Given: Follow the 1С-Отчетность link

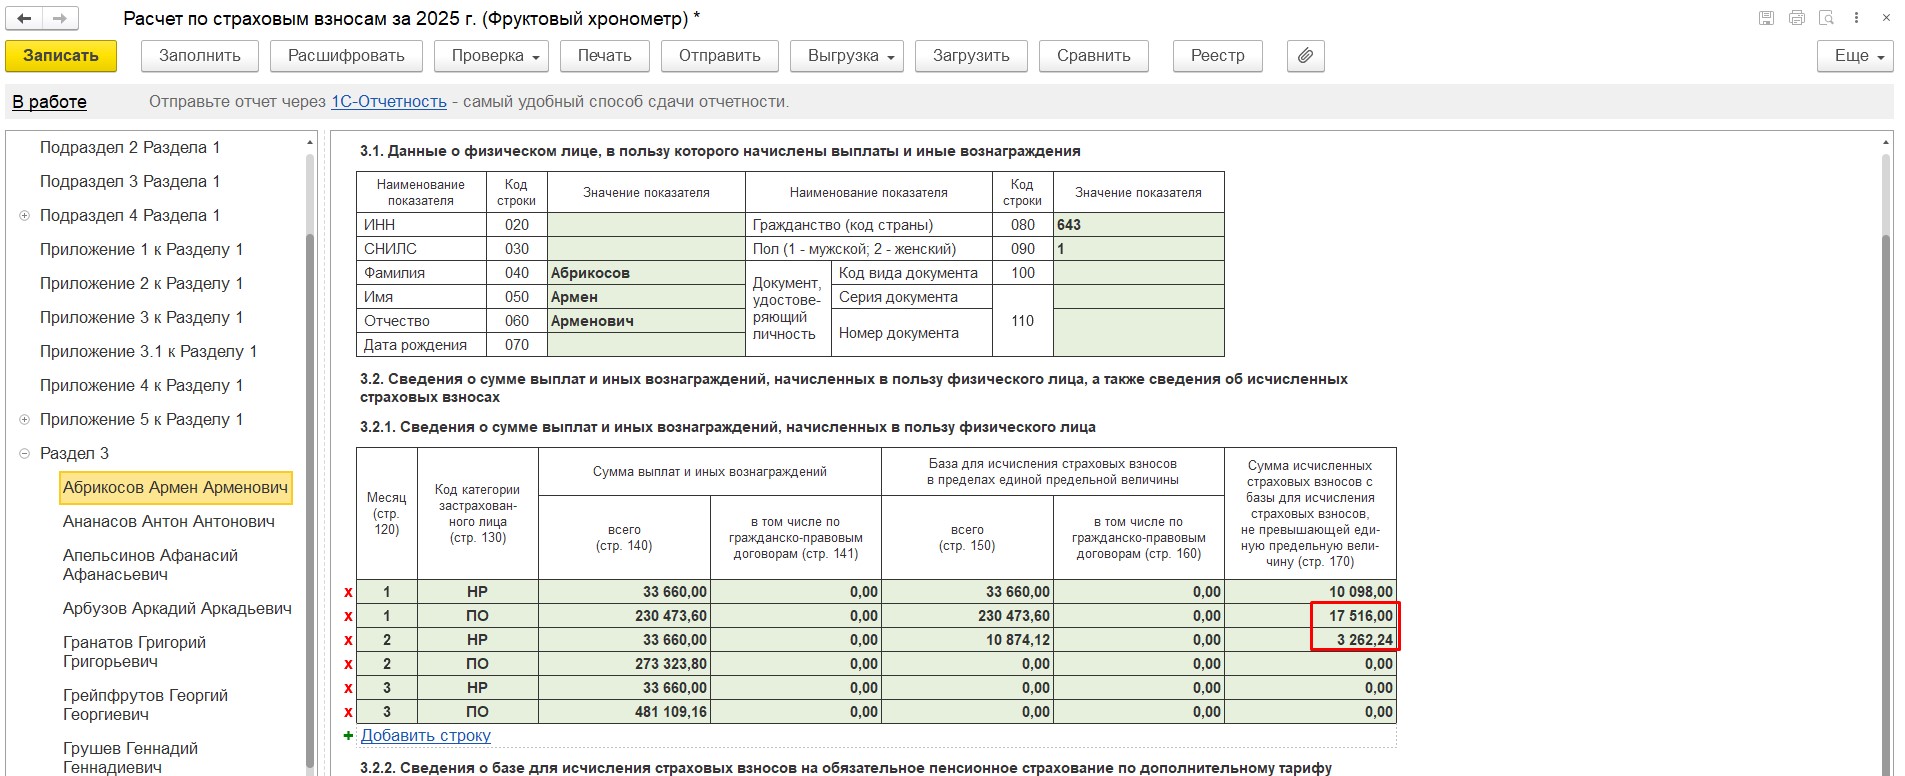Looking at the screenshot, I should pos(388,102).
